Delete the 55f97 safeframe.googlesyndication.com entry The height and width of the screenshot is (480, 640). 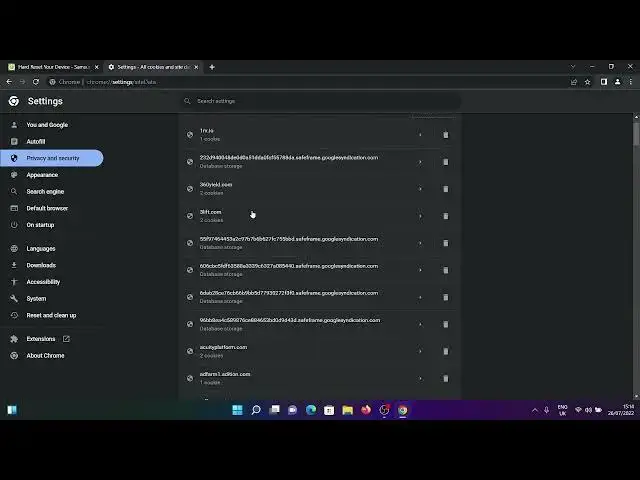(446, 243)
